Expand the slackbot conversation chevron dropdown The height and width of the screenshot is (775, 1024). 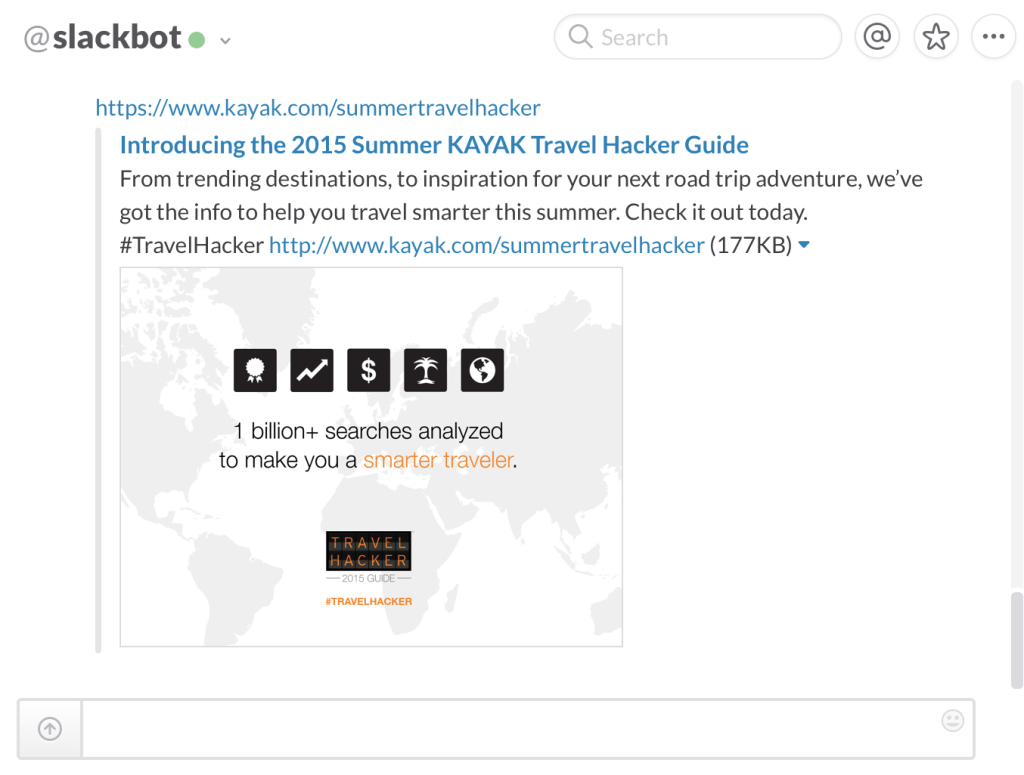pos(226,41)
